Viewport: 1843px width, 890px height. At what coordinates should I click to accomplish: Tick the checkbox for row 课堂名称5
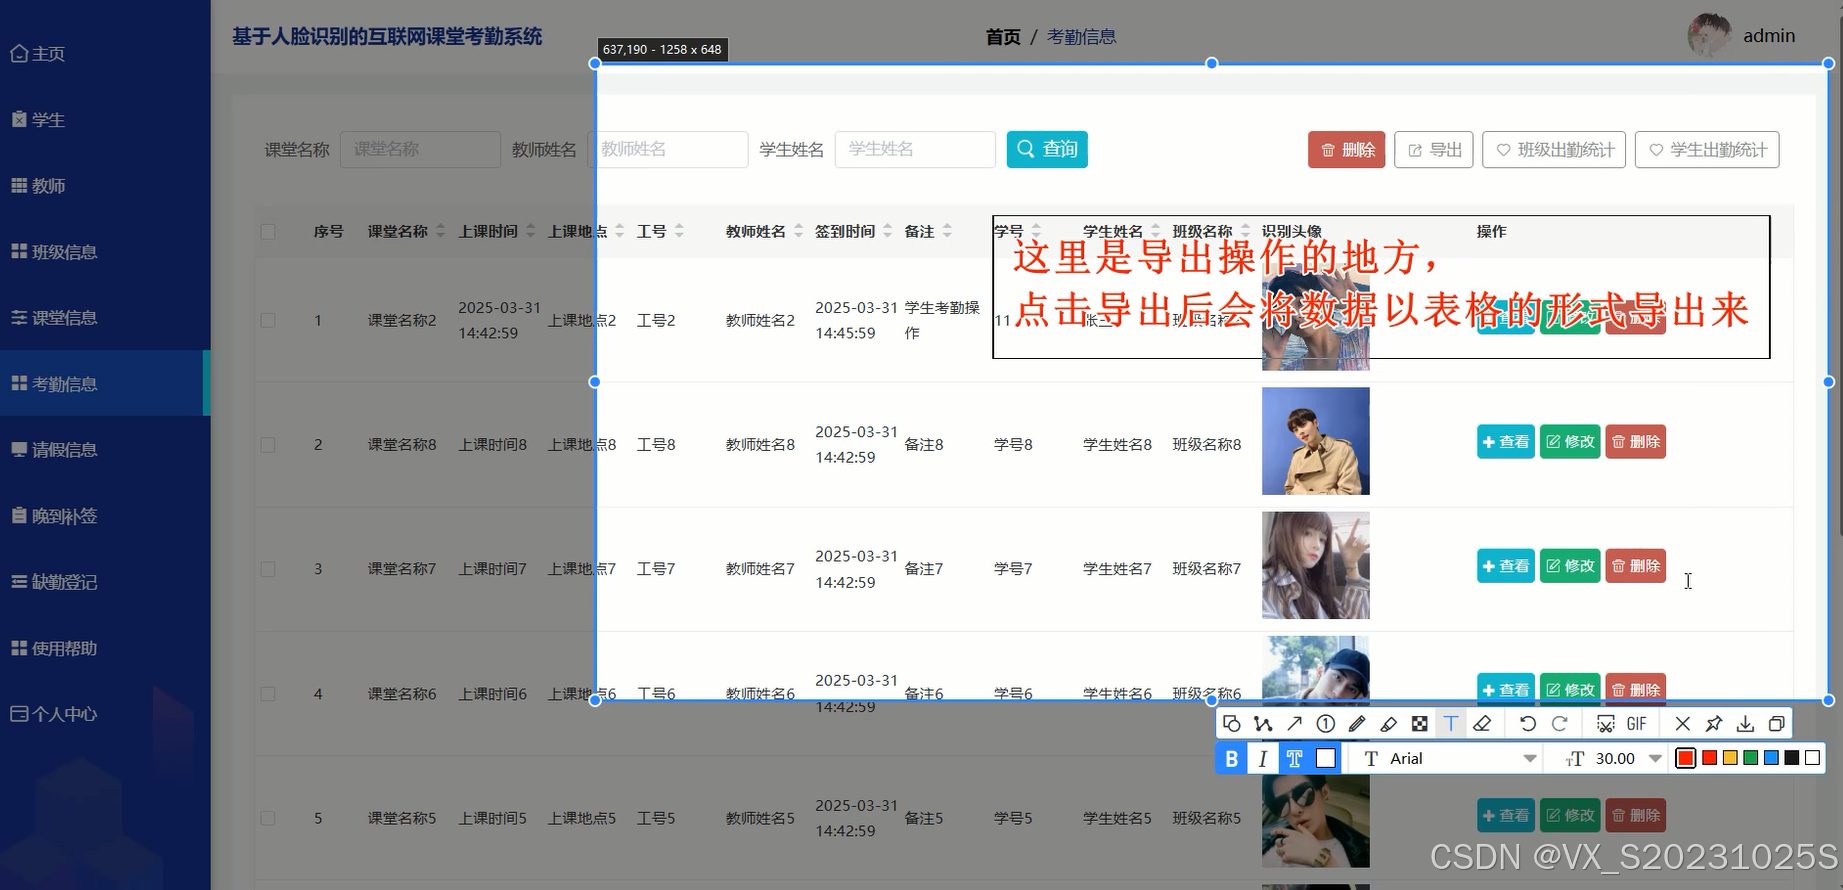pyautogui.click(x=268, y=818)
